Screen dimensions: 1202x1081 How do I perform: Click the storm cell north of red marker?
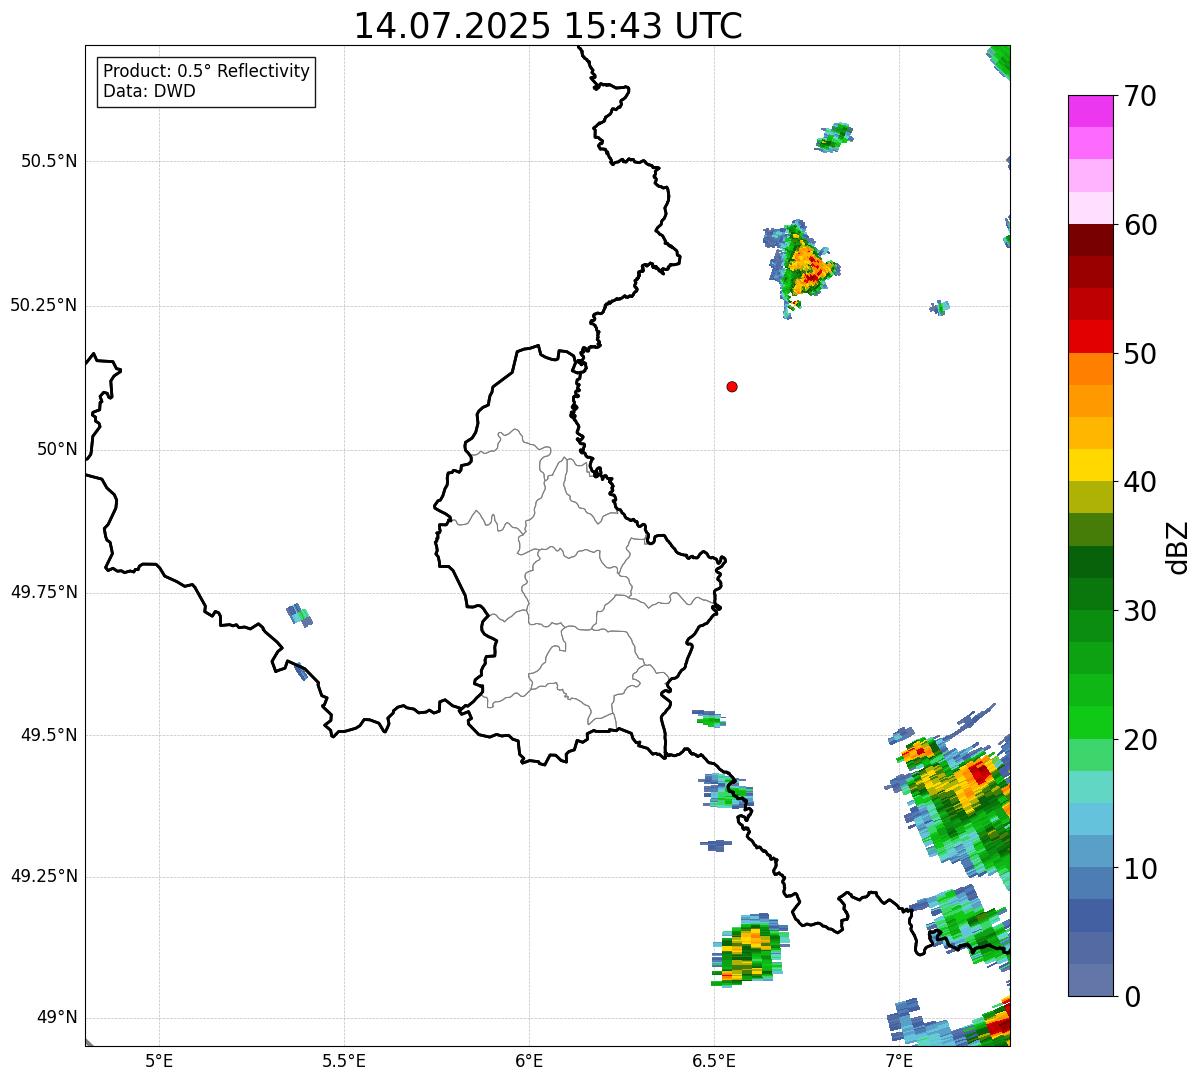click(x=802, y=268)
